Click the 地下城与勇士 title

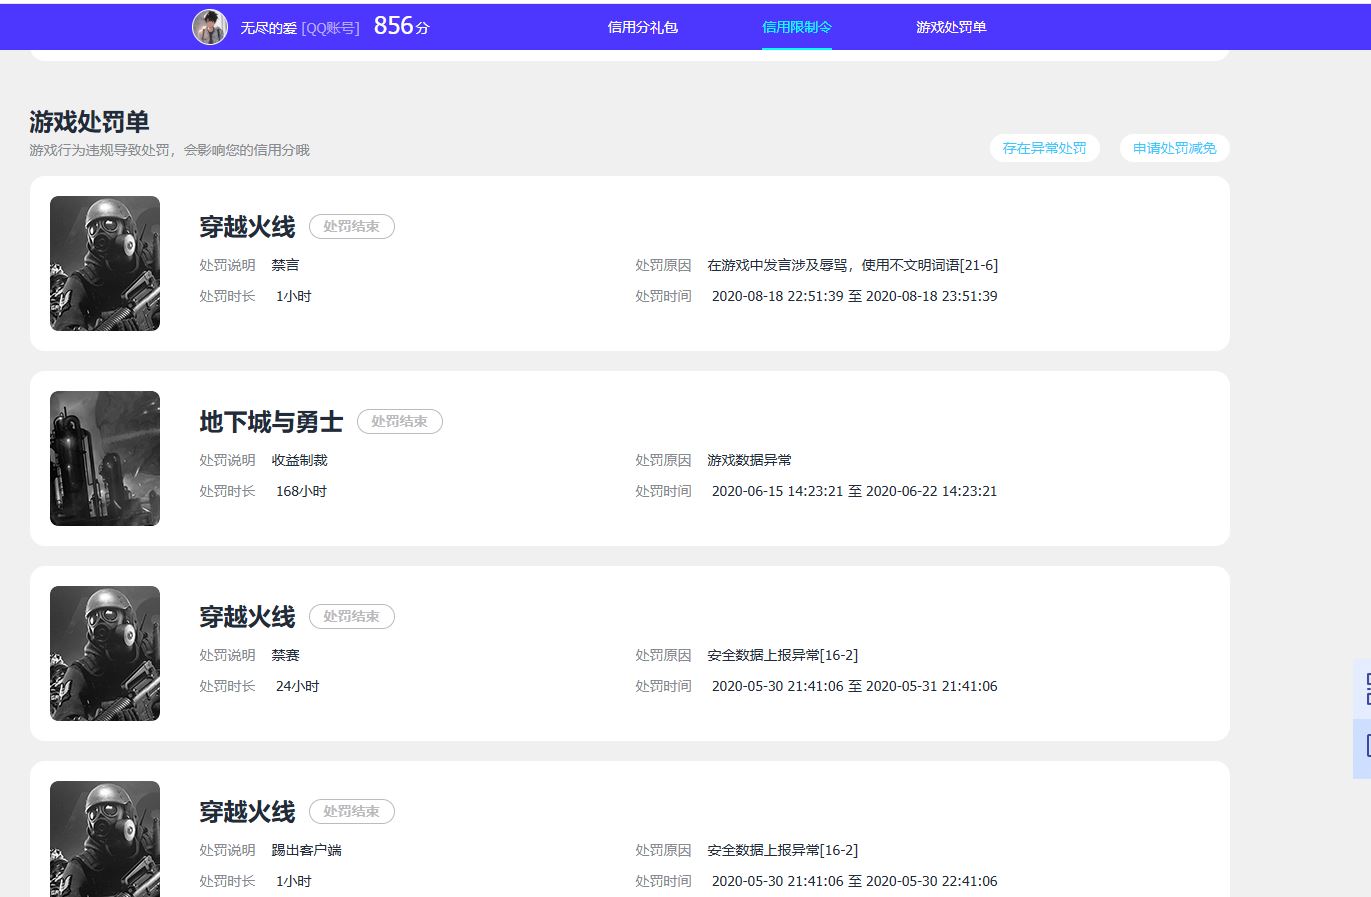[x=271, y=422]
